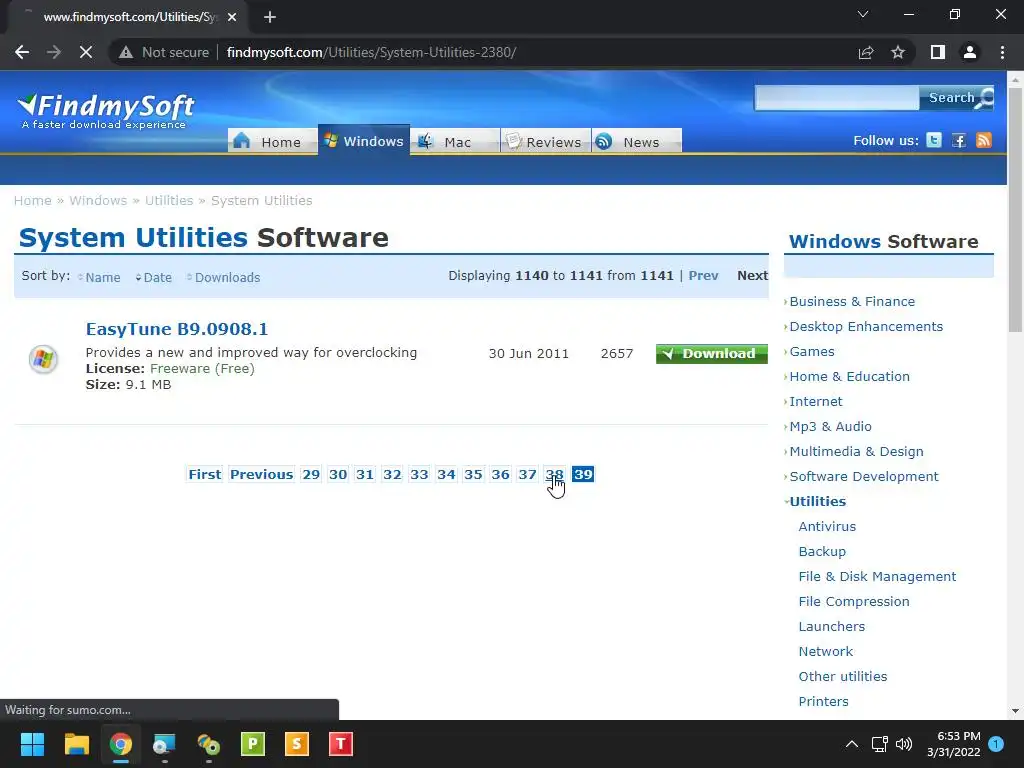
Task: Click the browser back arrow
Action: [x=22, y=52]
